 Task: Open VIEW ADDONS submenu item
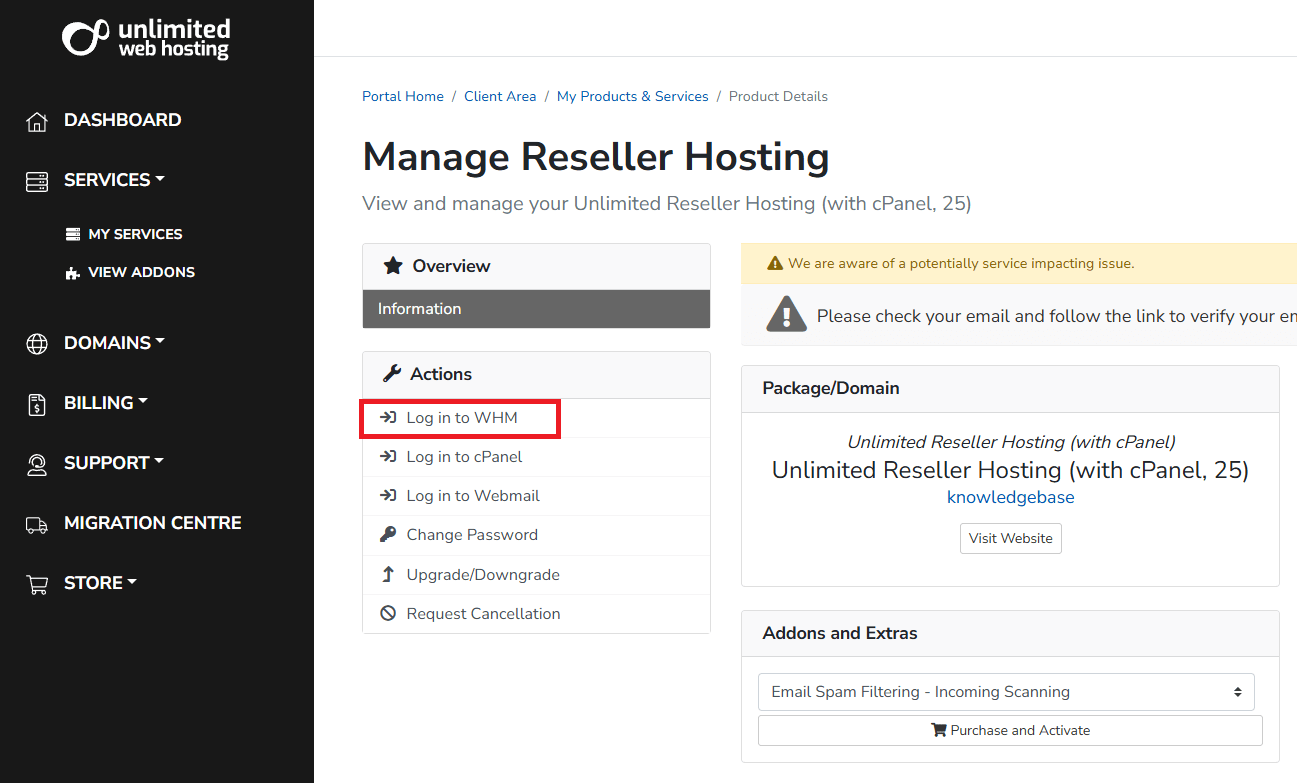tap(141, 272)
